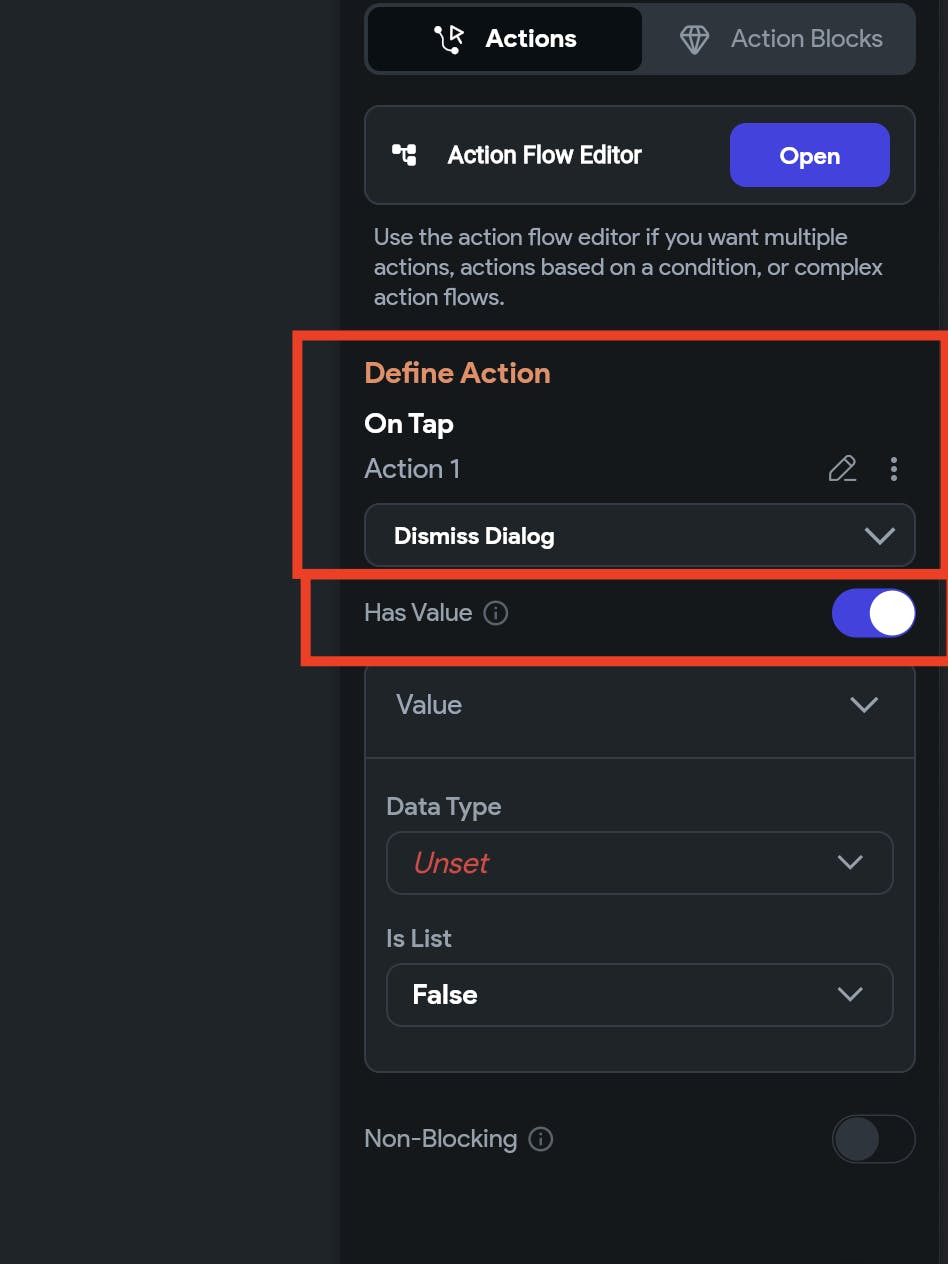The width and height of the screenshot is (948, 1264).
Task: Open the Is List dropdown set to False
Action: (639, 995)
